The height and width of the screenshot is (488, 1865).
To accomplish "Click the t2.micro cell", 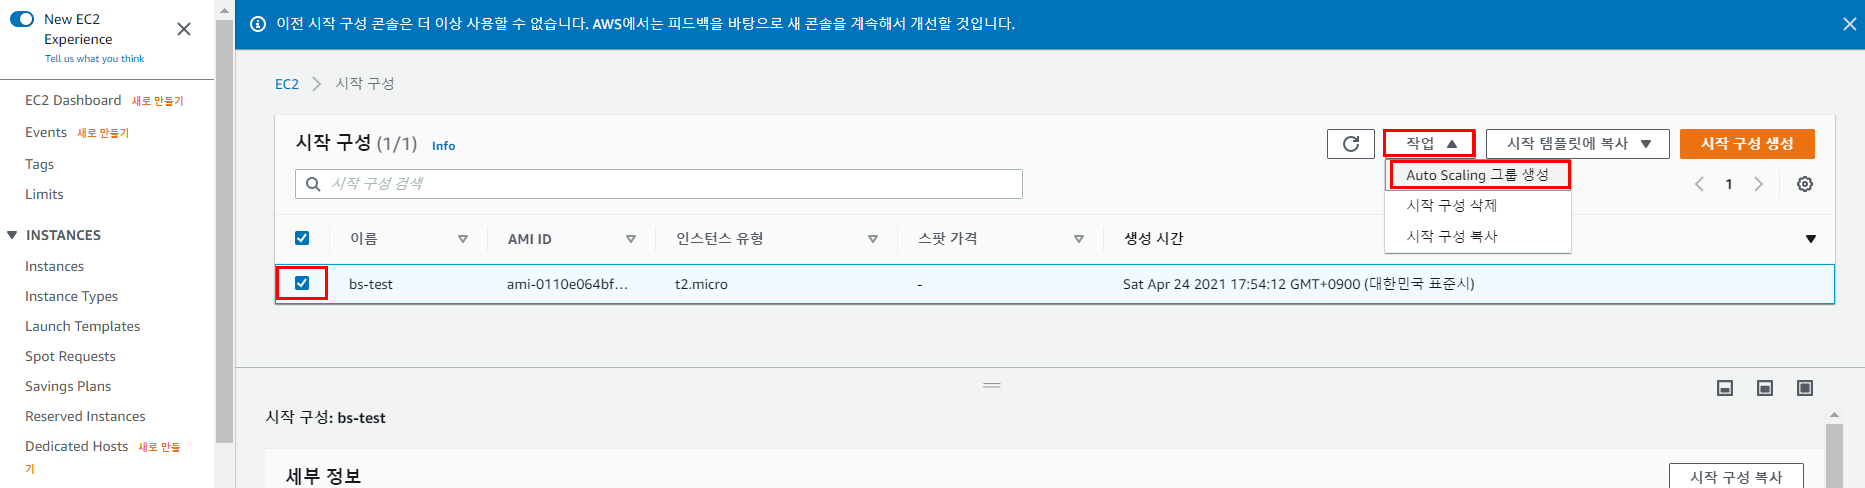I will point(701,284).
